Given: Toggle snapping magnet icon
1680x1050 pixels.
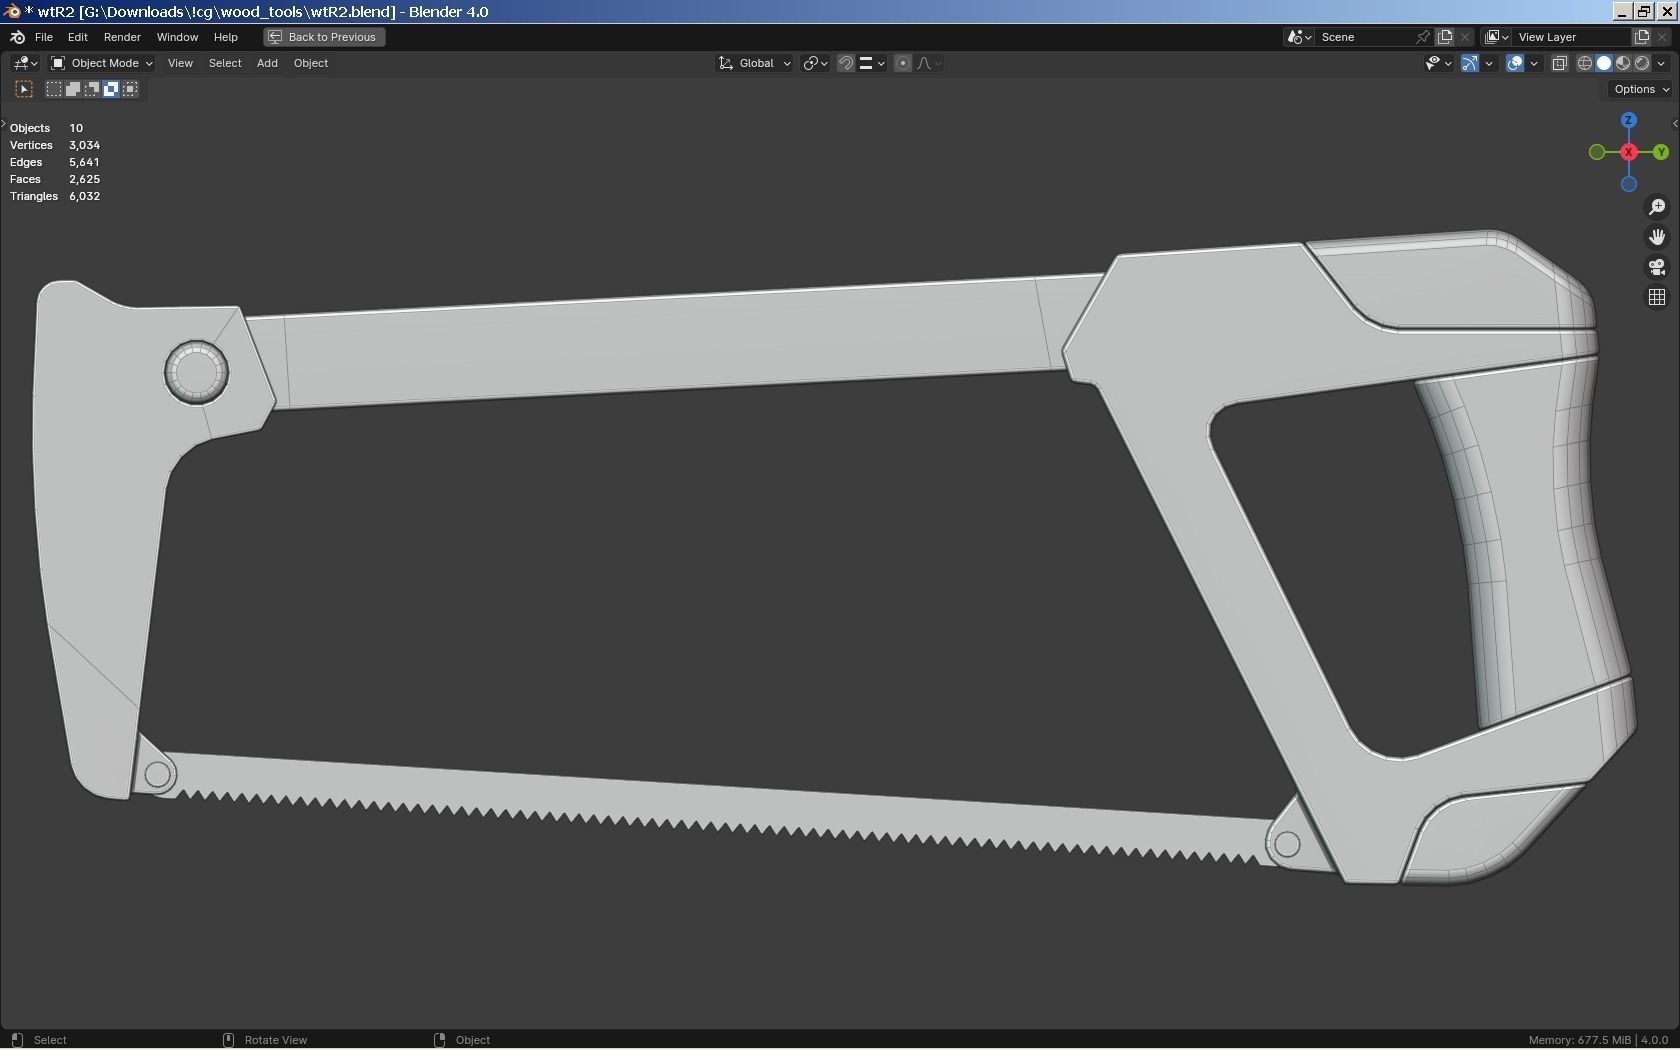Looking at the screenshot, I should tap(846, 63).
